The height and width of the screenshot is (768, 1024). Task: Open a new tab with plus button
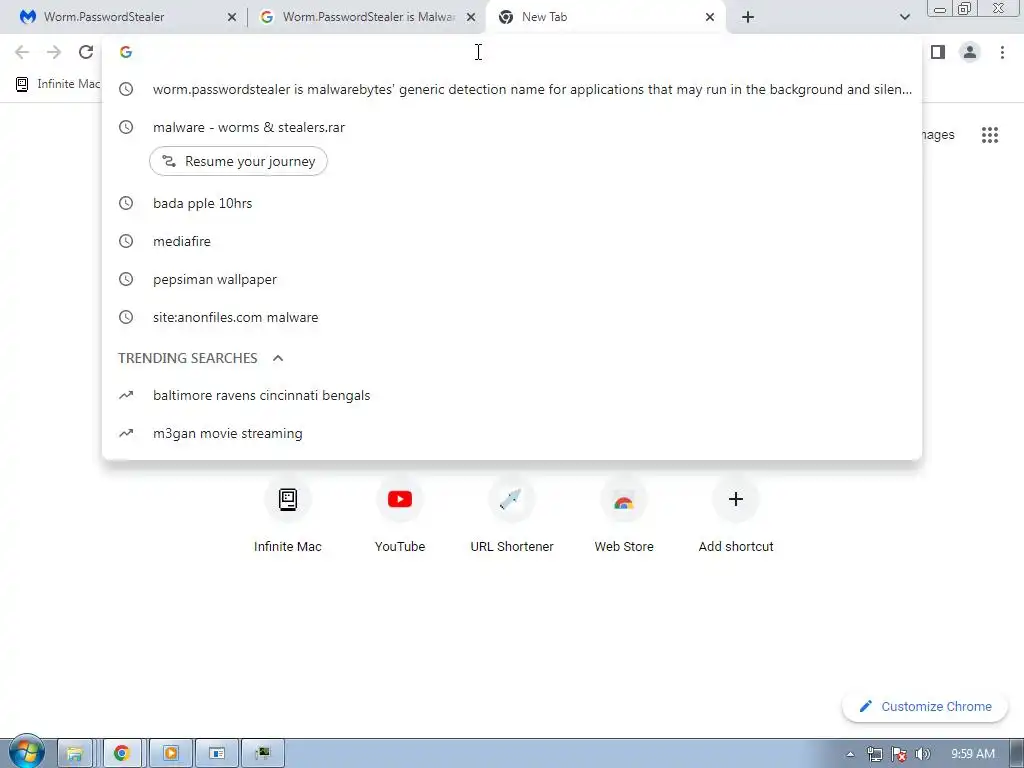pyautogui.click(x=748, y=17)
